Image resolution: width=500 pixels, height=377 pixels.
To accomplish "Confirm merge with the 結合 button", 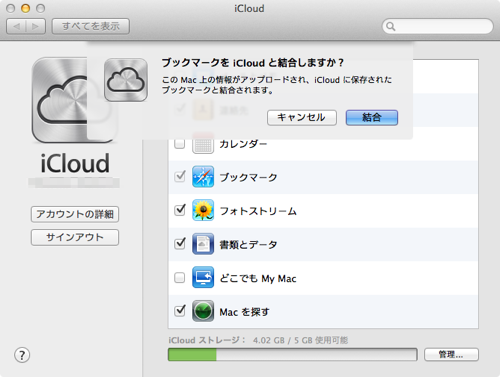I will (x=372, y=118).
